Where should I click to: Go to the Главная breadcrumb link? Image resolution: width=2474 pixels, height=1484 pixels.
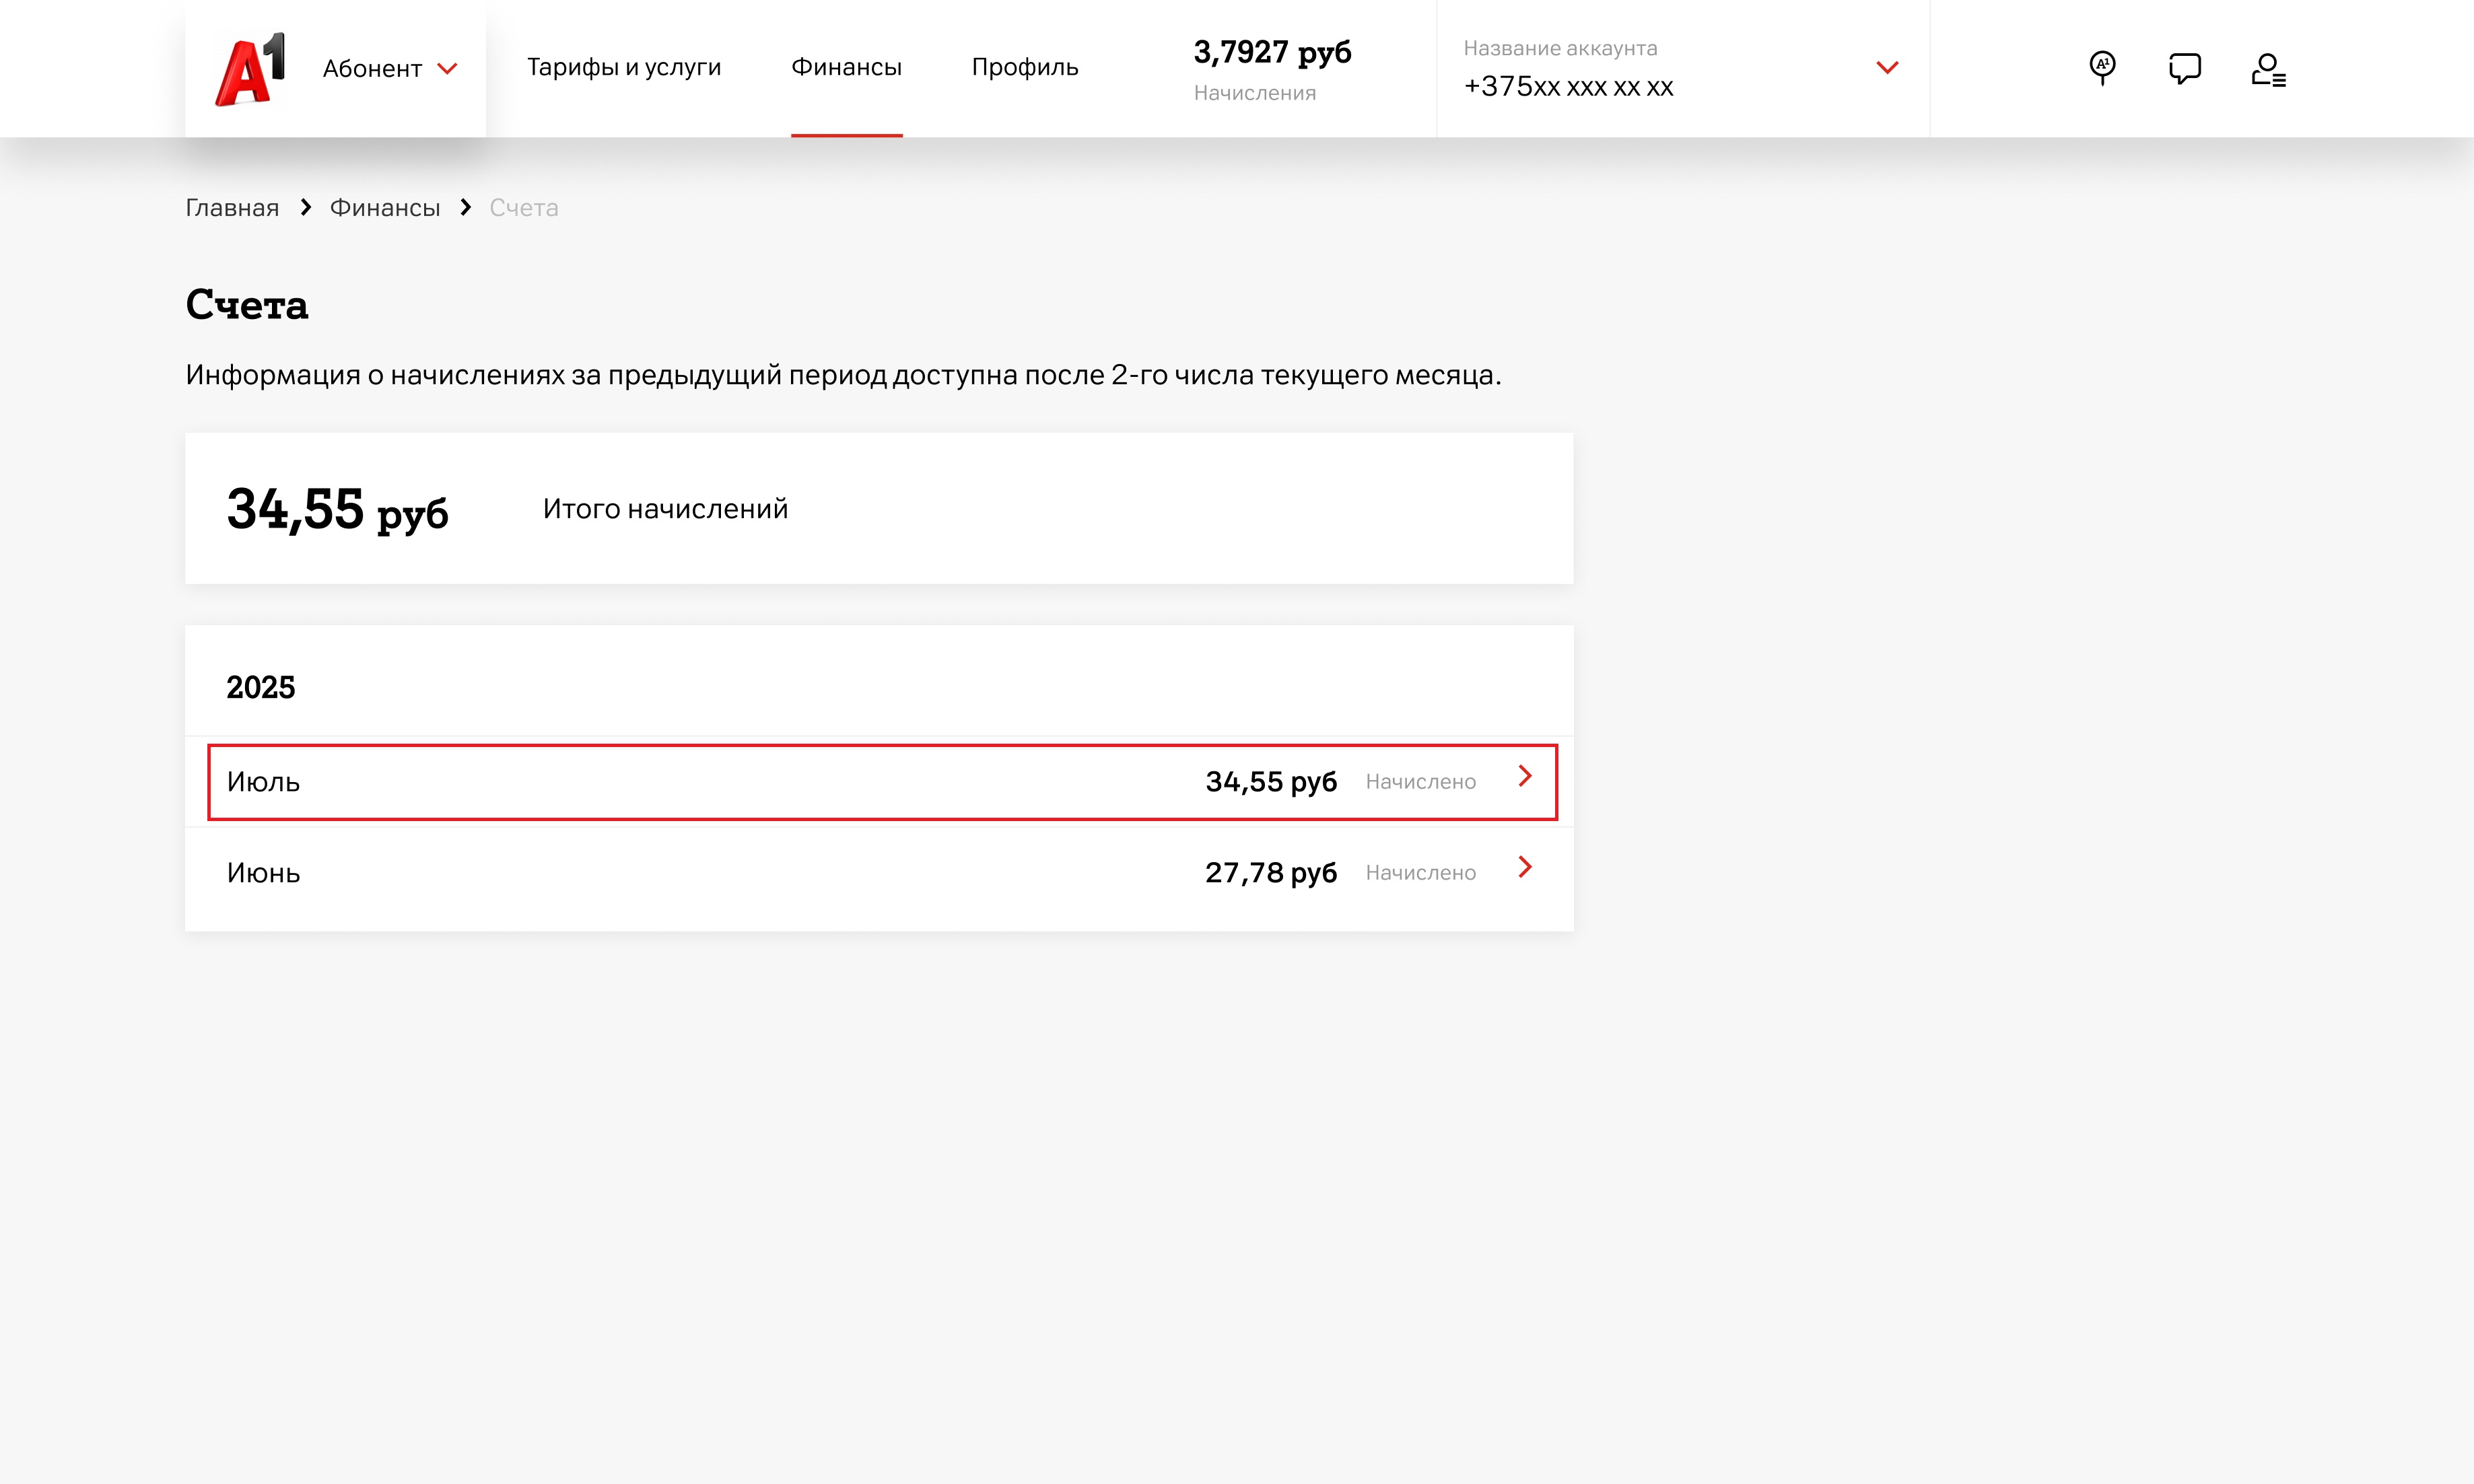232,207
